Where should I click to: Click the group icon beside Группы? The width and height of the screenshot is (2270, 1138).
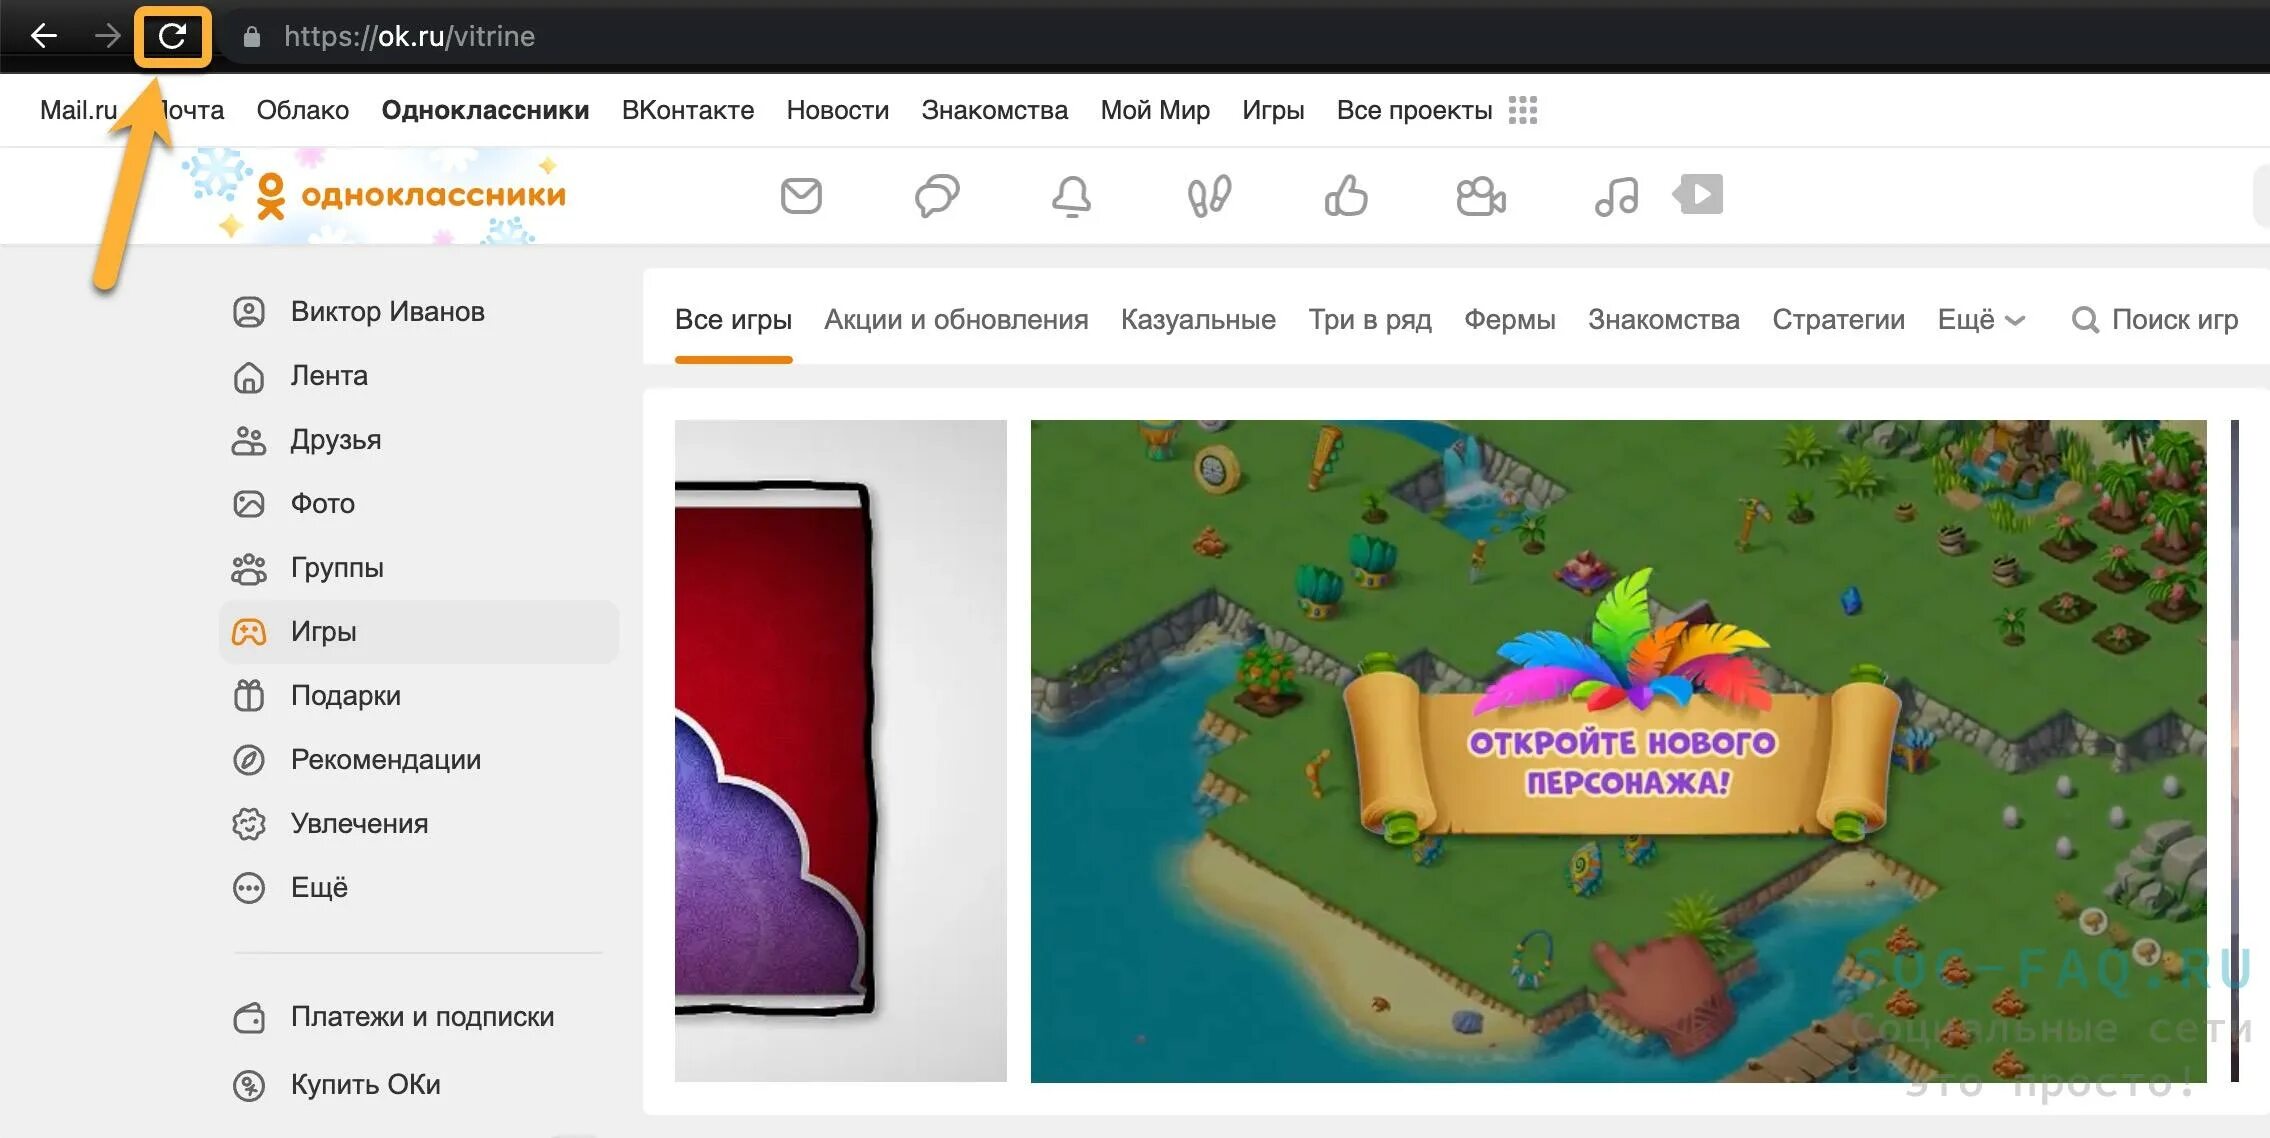(x=249, y=569)
